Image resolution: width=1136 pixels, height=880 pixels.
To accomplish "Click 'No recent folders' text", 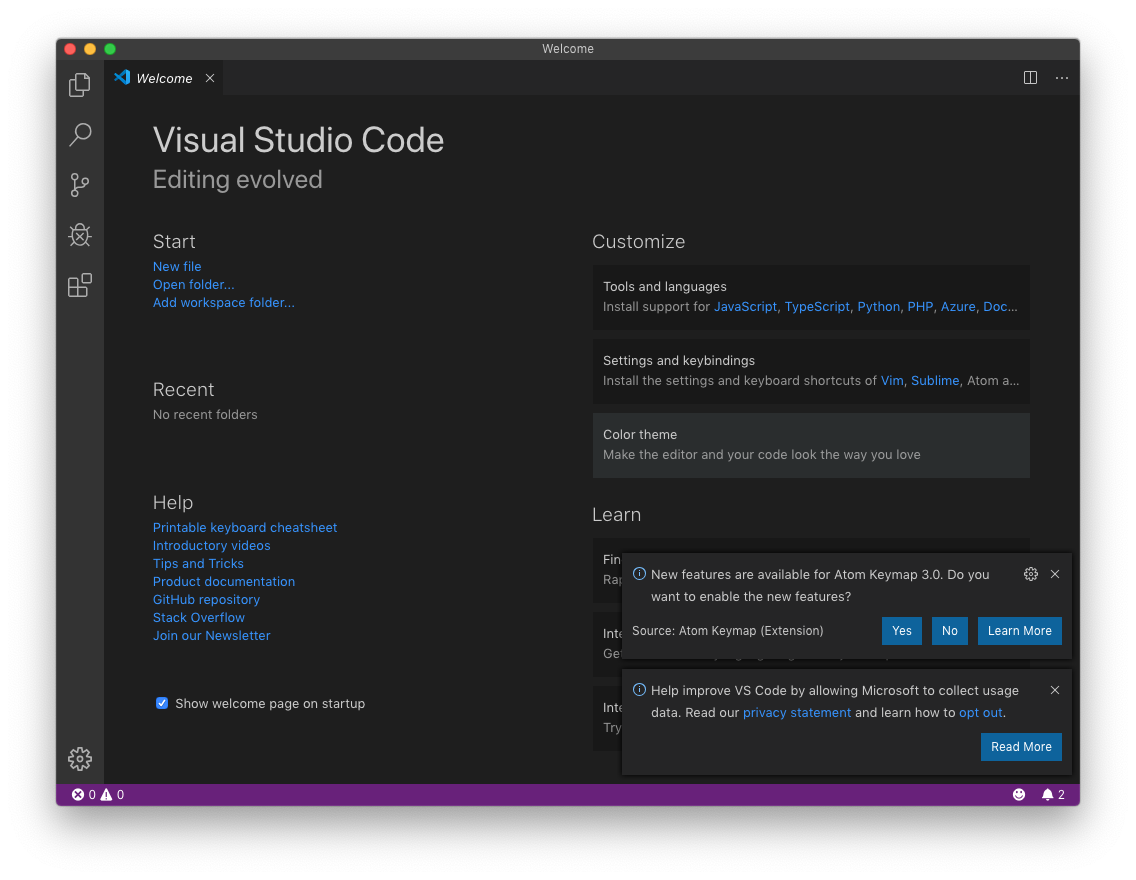I will click(x=205, y=415).
